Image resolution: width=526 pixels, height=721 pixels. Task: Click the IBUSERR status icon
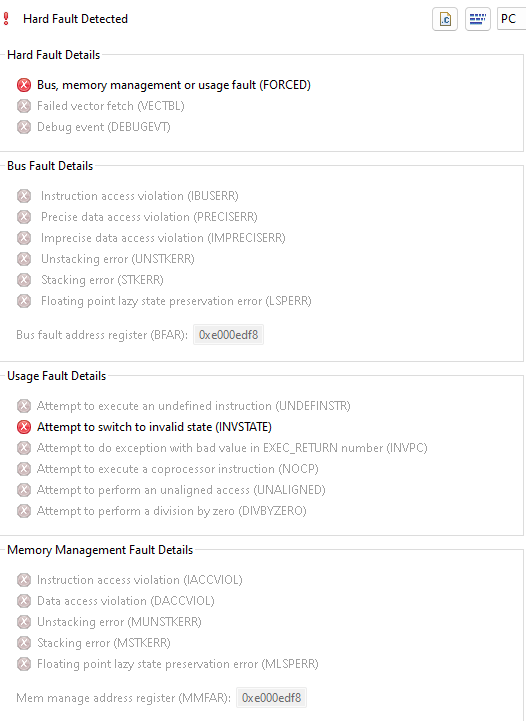pyautogui.click(x=24, y=196)
